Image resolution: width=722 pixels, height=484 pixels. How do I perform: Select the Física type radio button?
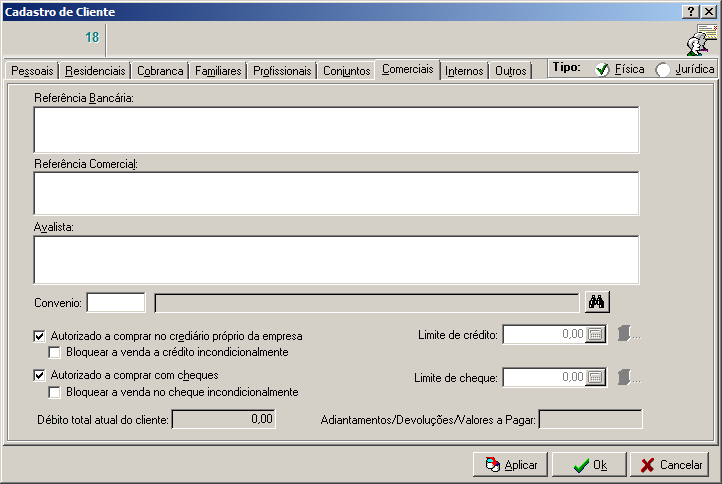[603, 70]
